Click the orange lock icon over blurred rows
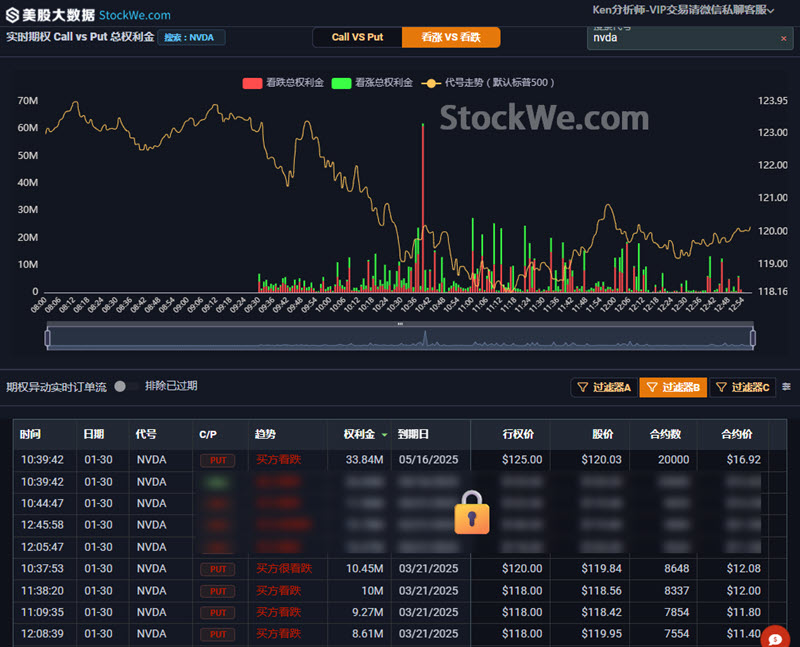 pyautogui.click(x=472, y=512)
